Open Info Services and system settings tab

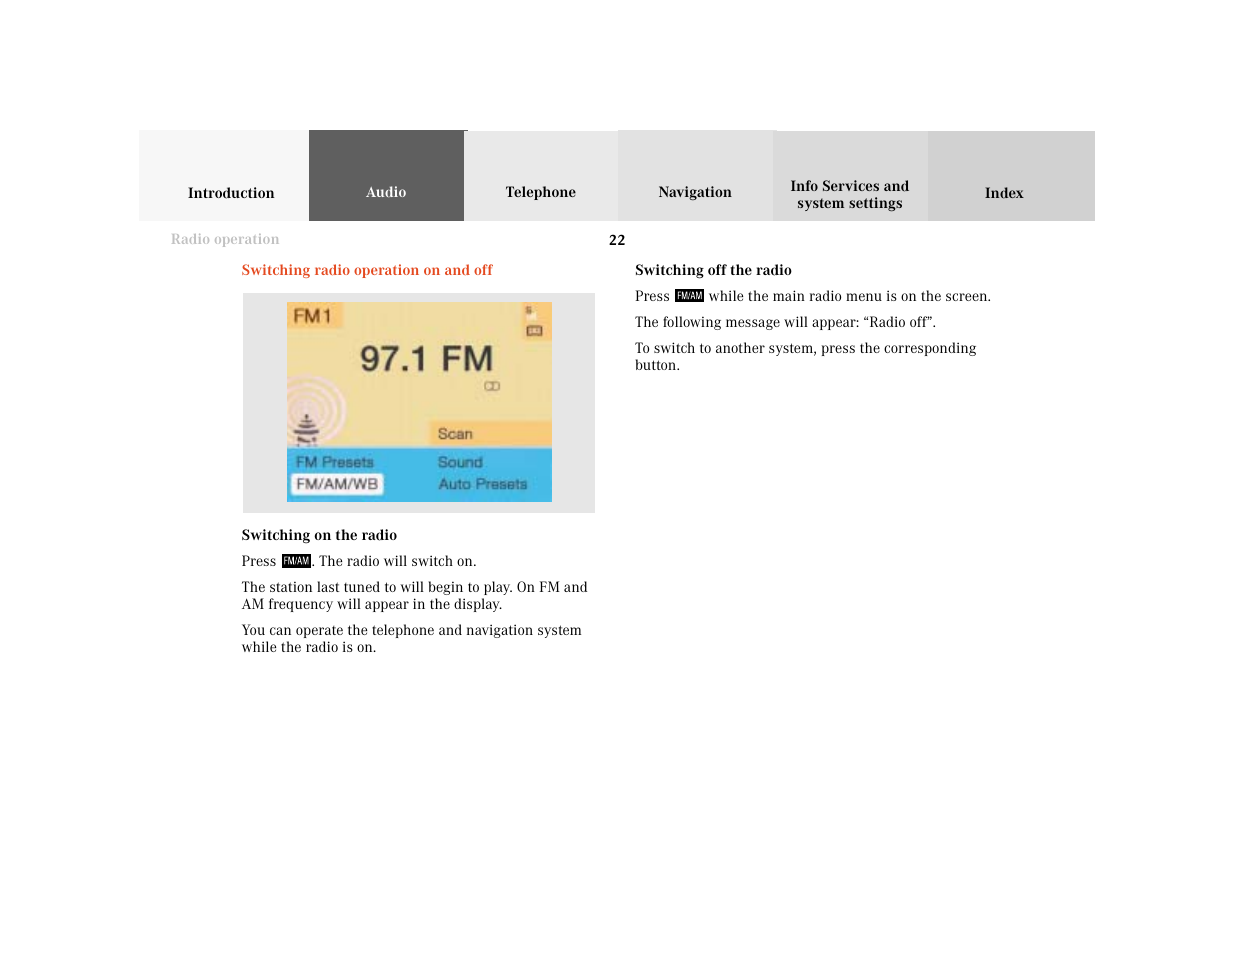[x=850, y=176]
